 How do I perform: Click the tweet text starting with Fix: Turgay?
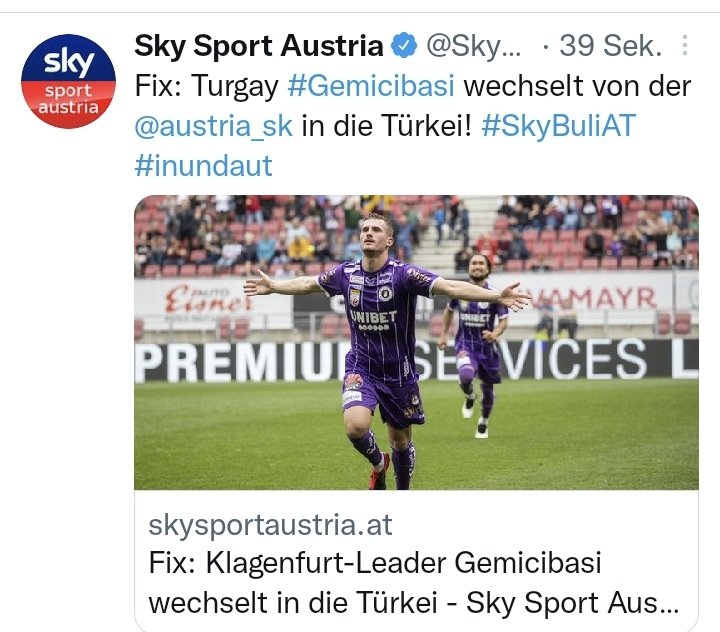click(412, 126)
